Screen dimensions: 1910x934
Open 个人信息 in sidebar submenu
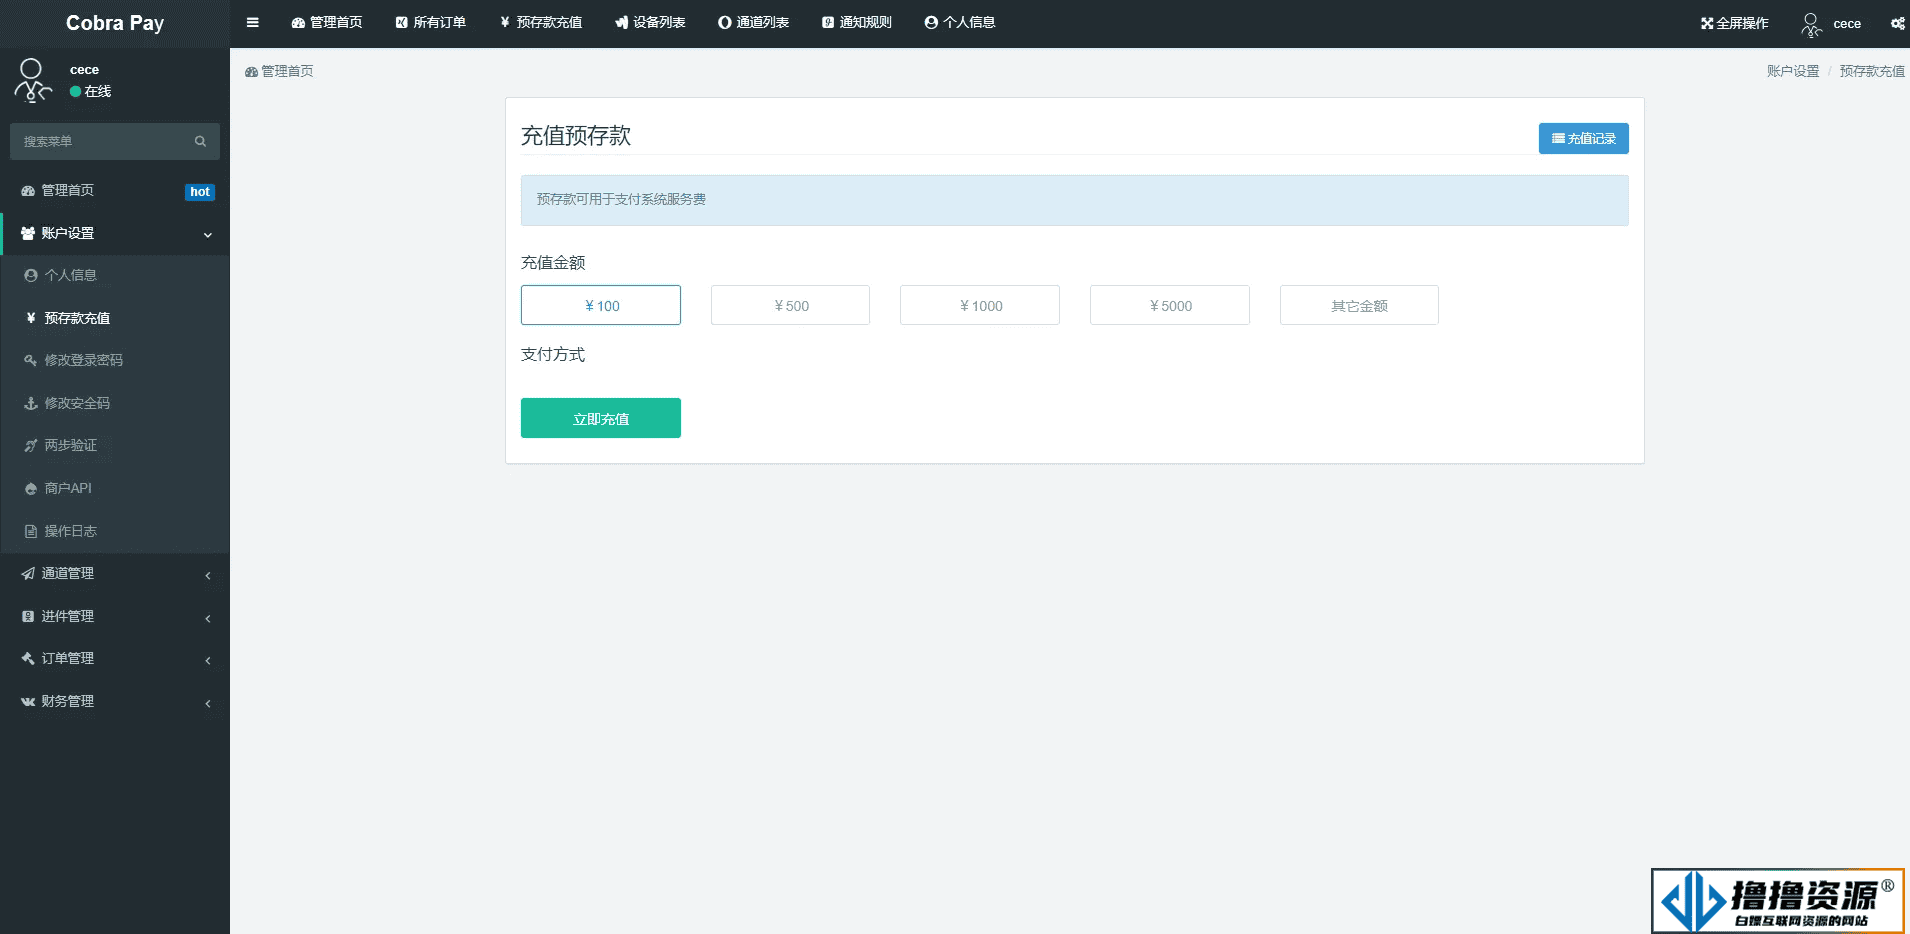tap(115, 276)
